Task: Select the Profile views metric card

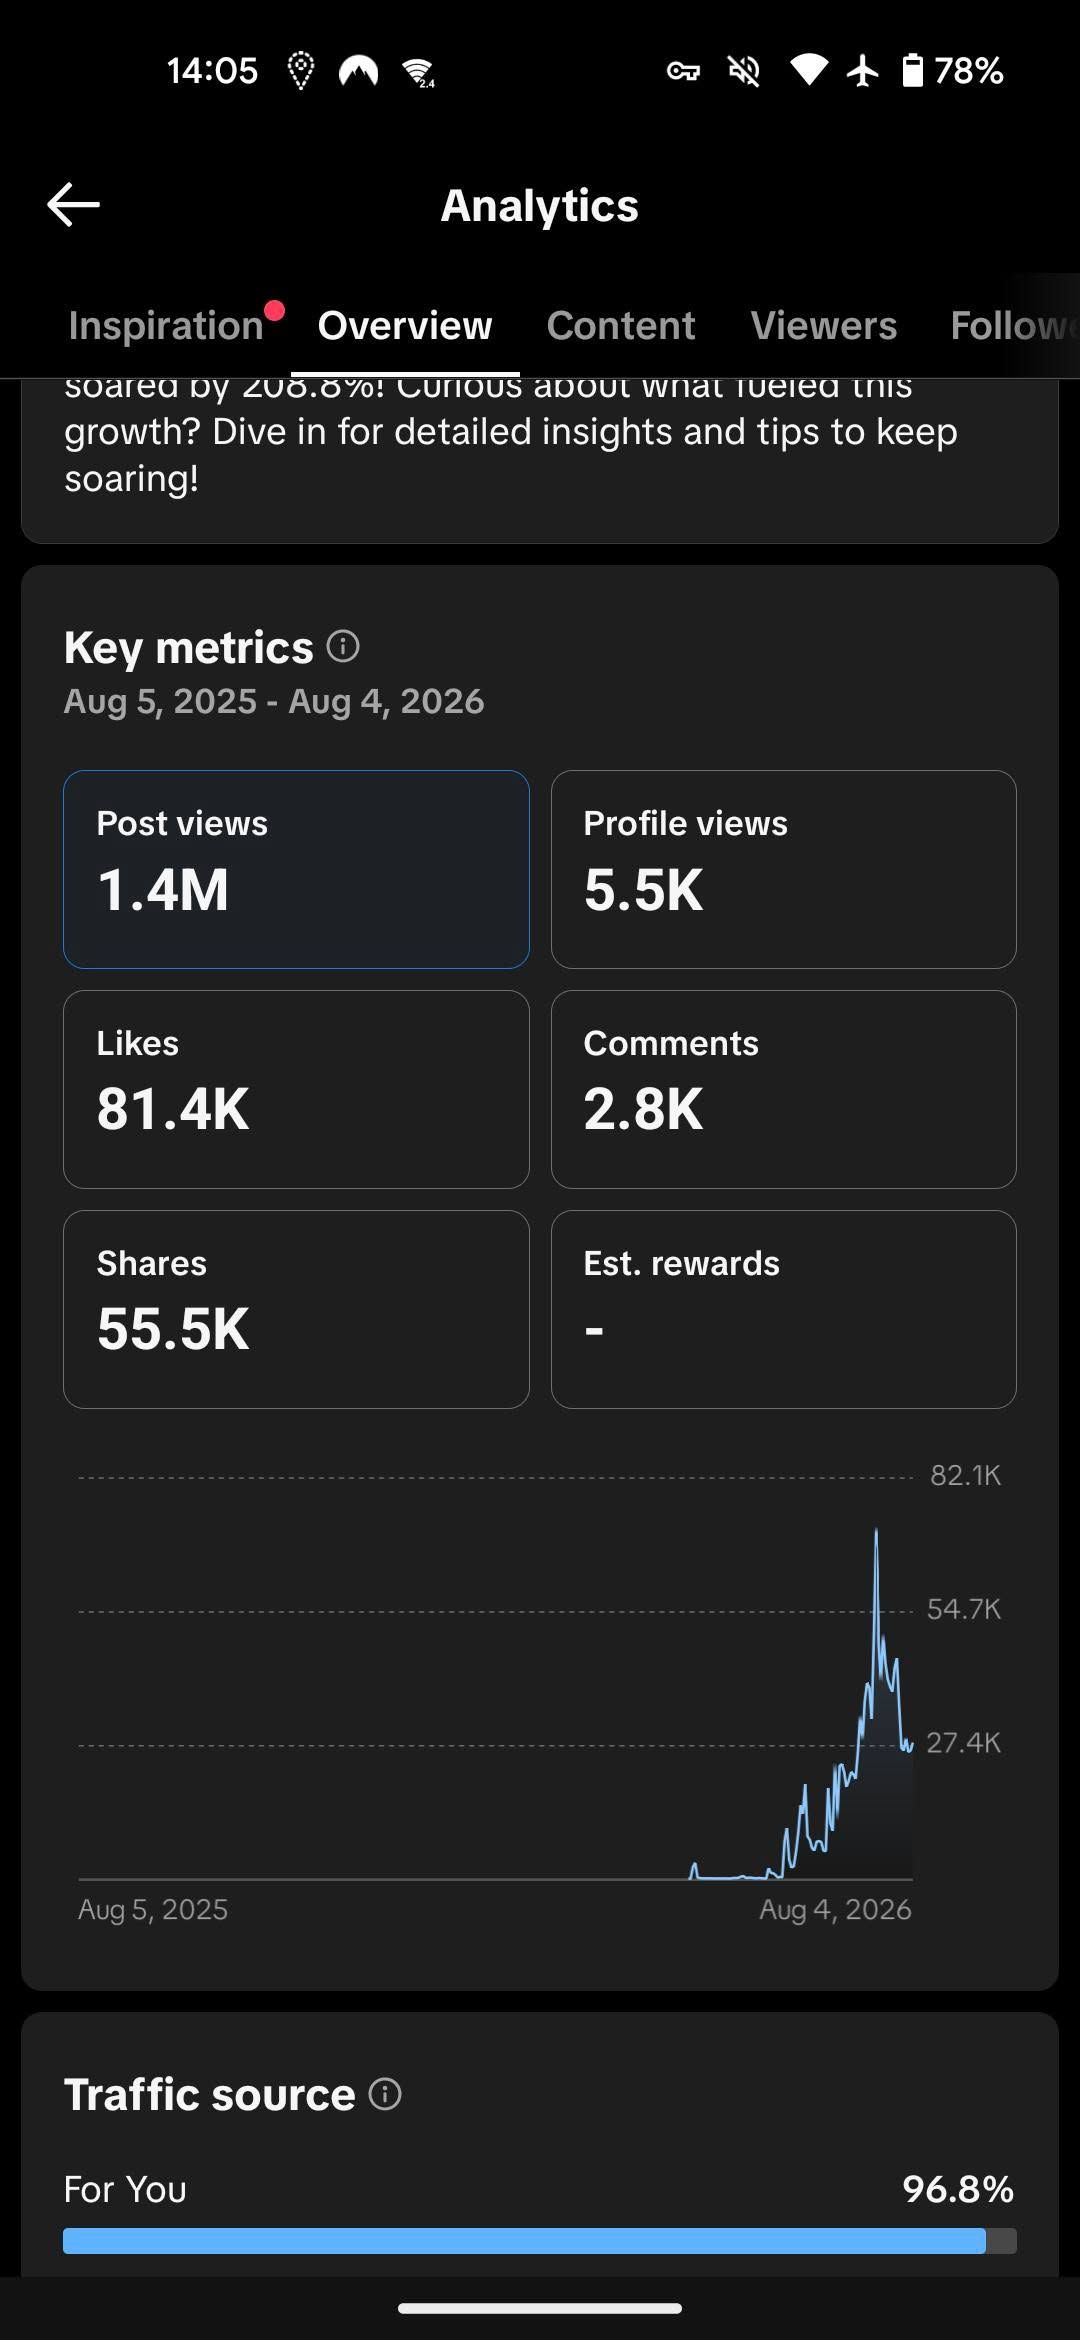Action: 784,869
